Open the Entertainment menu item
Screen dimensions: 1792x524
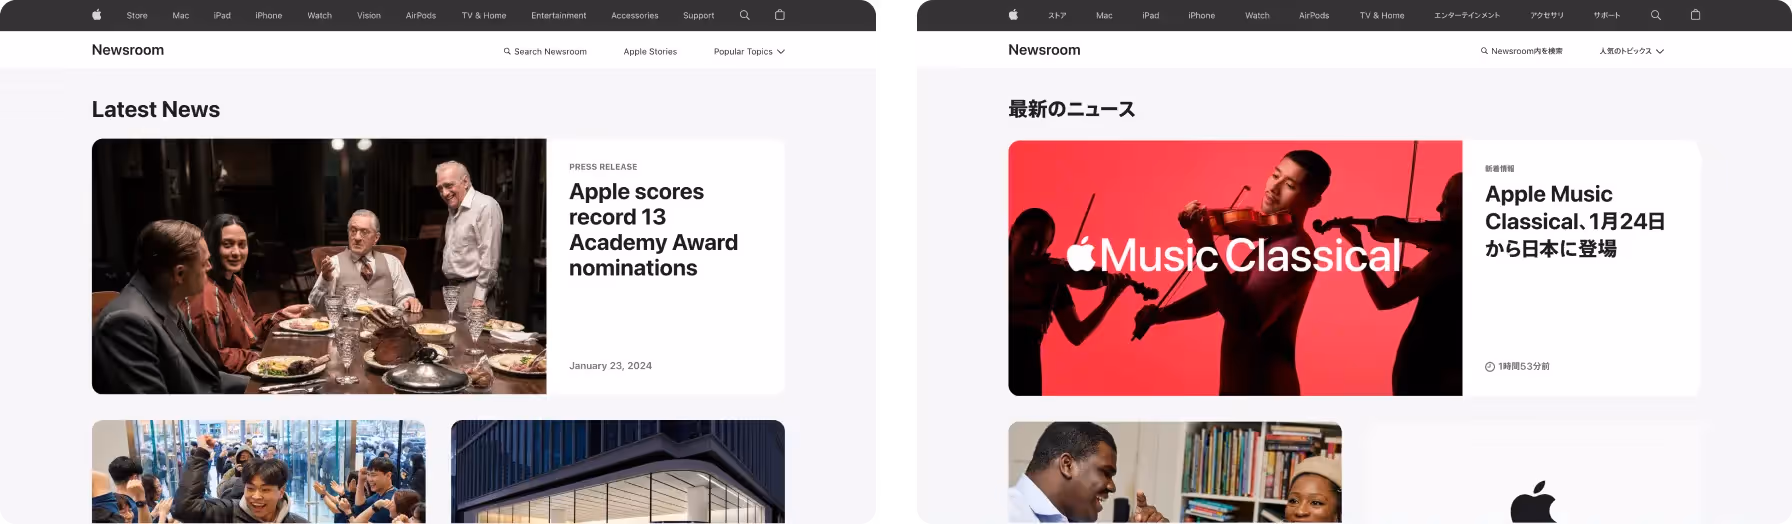click(x=559, y=16)
